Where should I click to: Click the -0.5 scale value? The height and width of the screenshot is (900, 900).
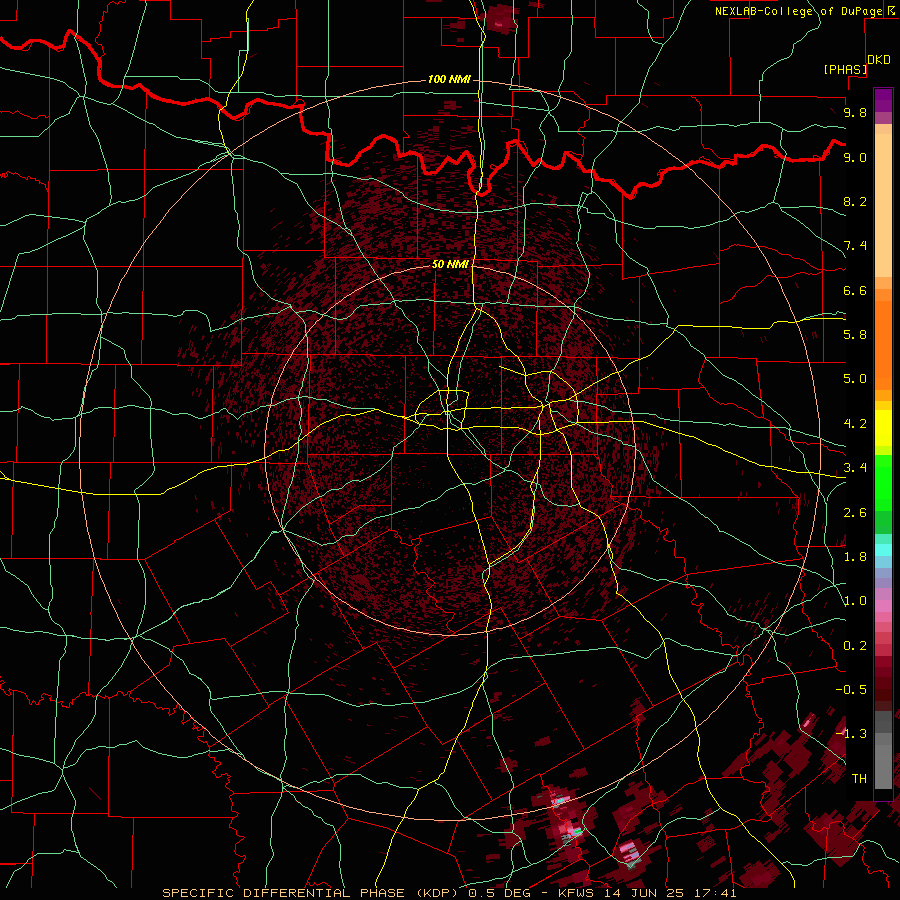(x=851, y=690)
